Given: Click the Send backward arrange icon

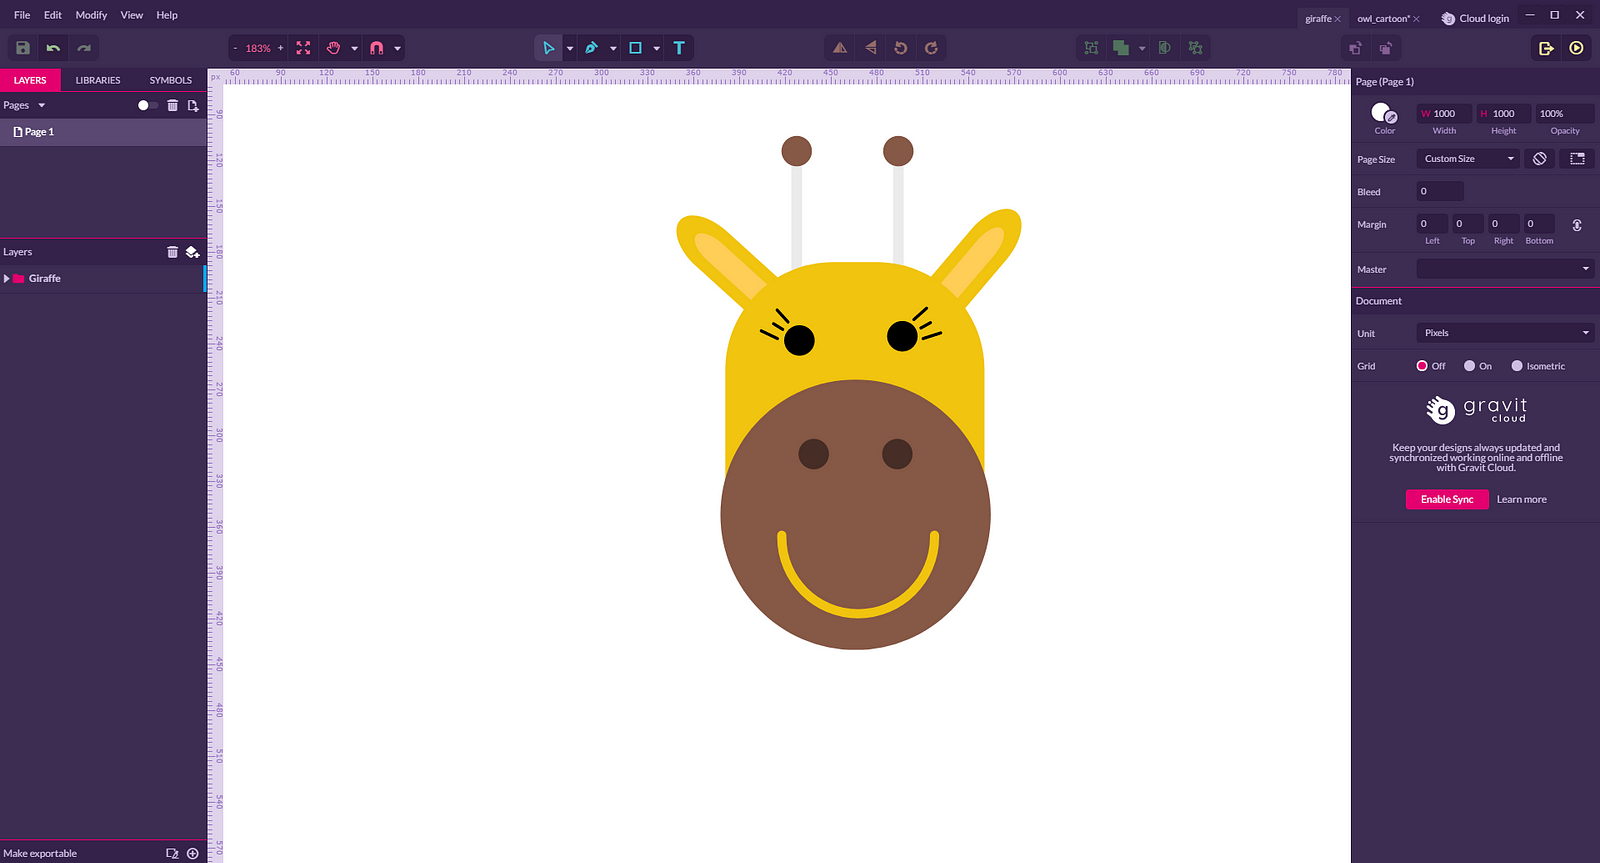Looking at the screenshot, I should pyautogui.click(x=1385, y=48).
